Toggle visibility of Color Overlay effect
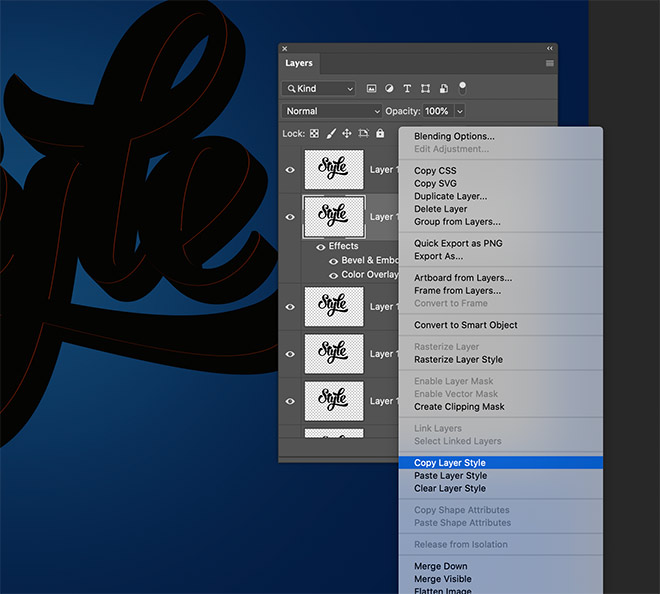Viewport: 660px width, 594px height. tap(333, 275)
